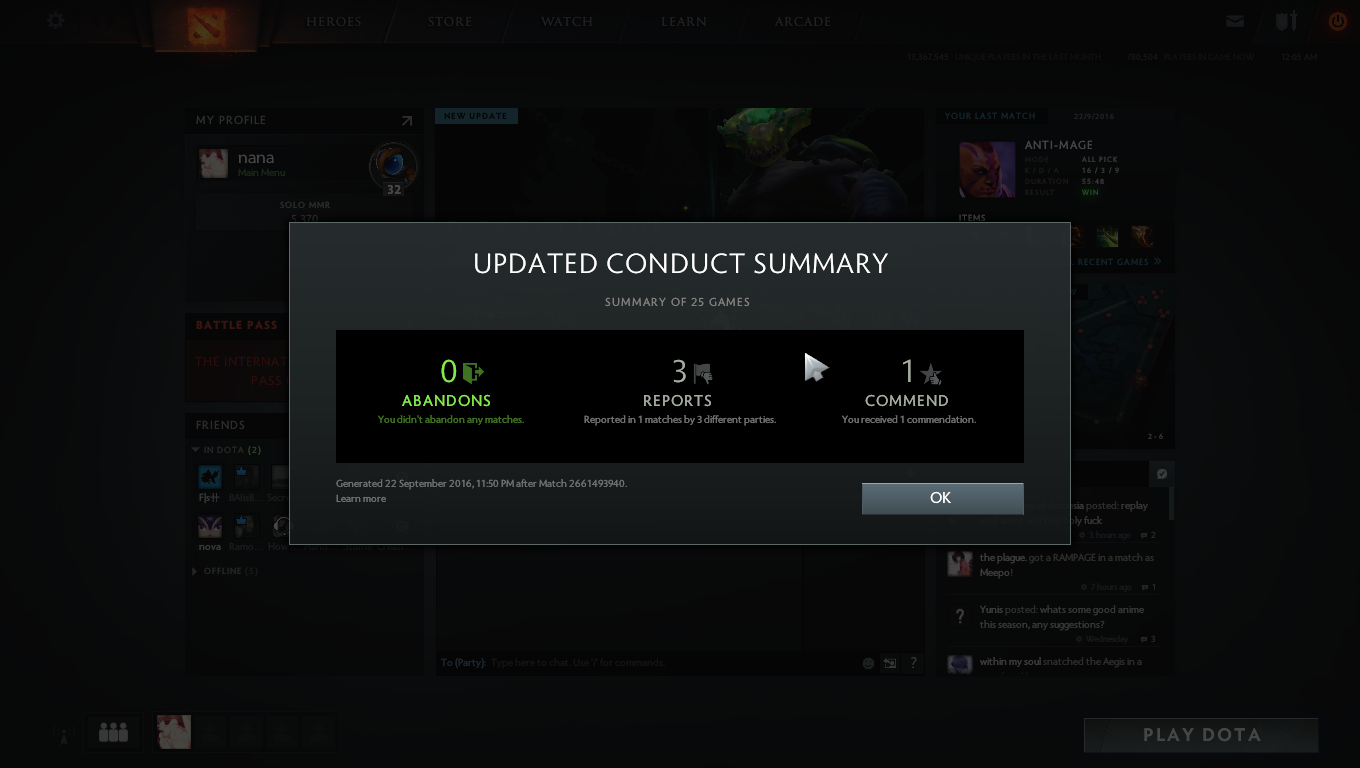Open the party members icon
This screenshot has height=768, width=1360.
(114, 733)
